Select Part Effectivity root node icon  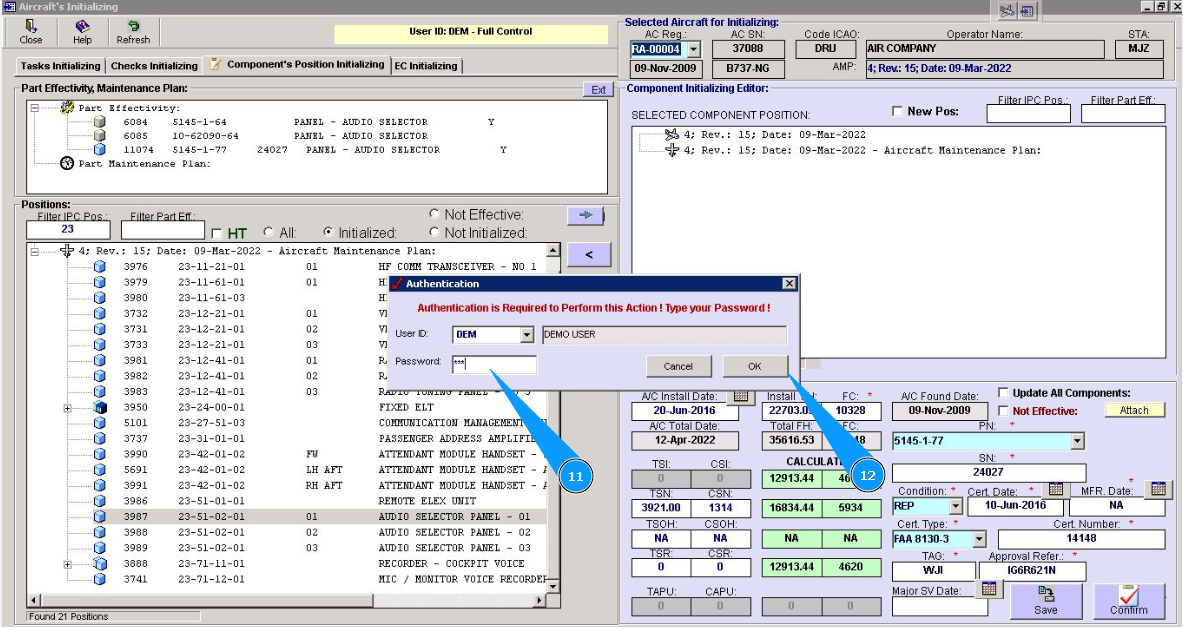click(x=67, y=108)
